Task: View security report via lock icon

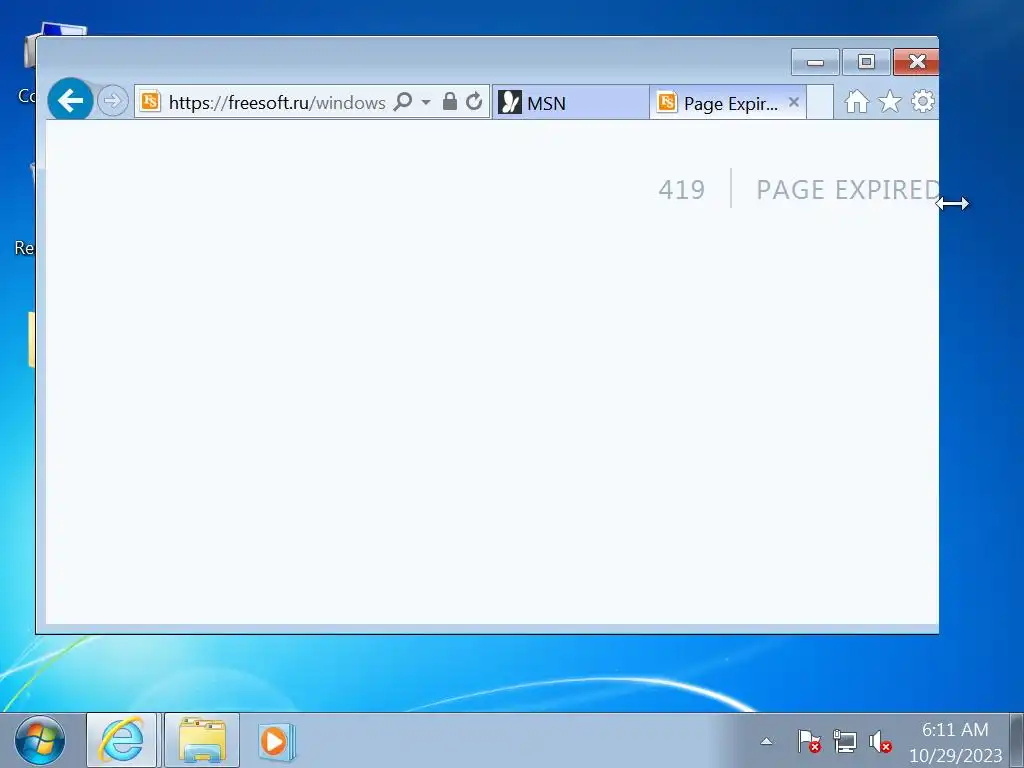Action: 449,101
